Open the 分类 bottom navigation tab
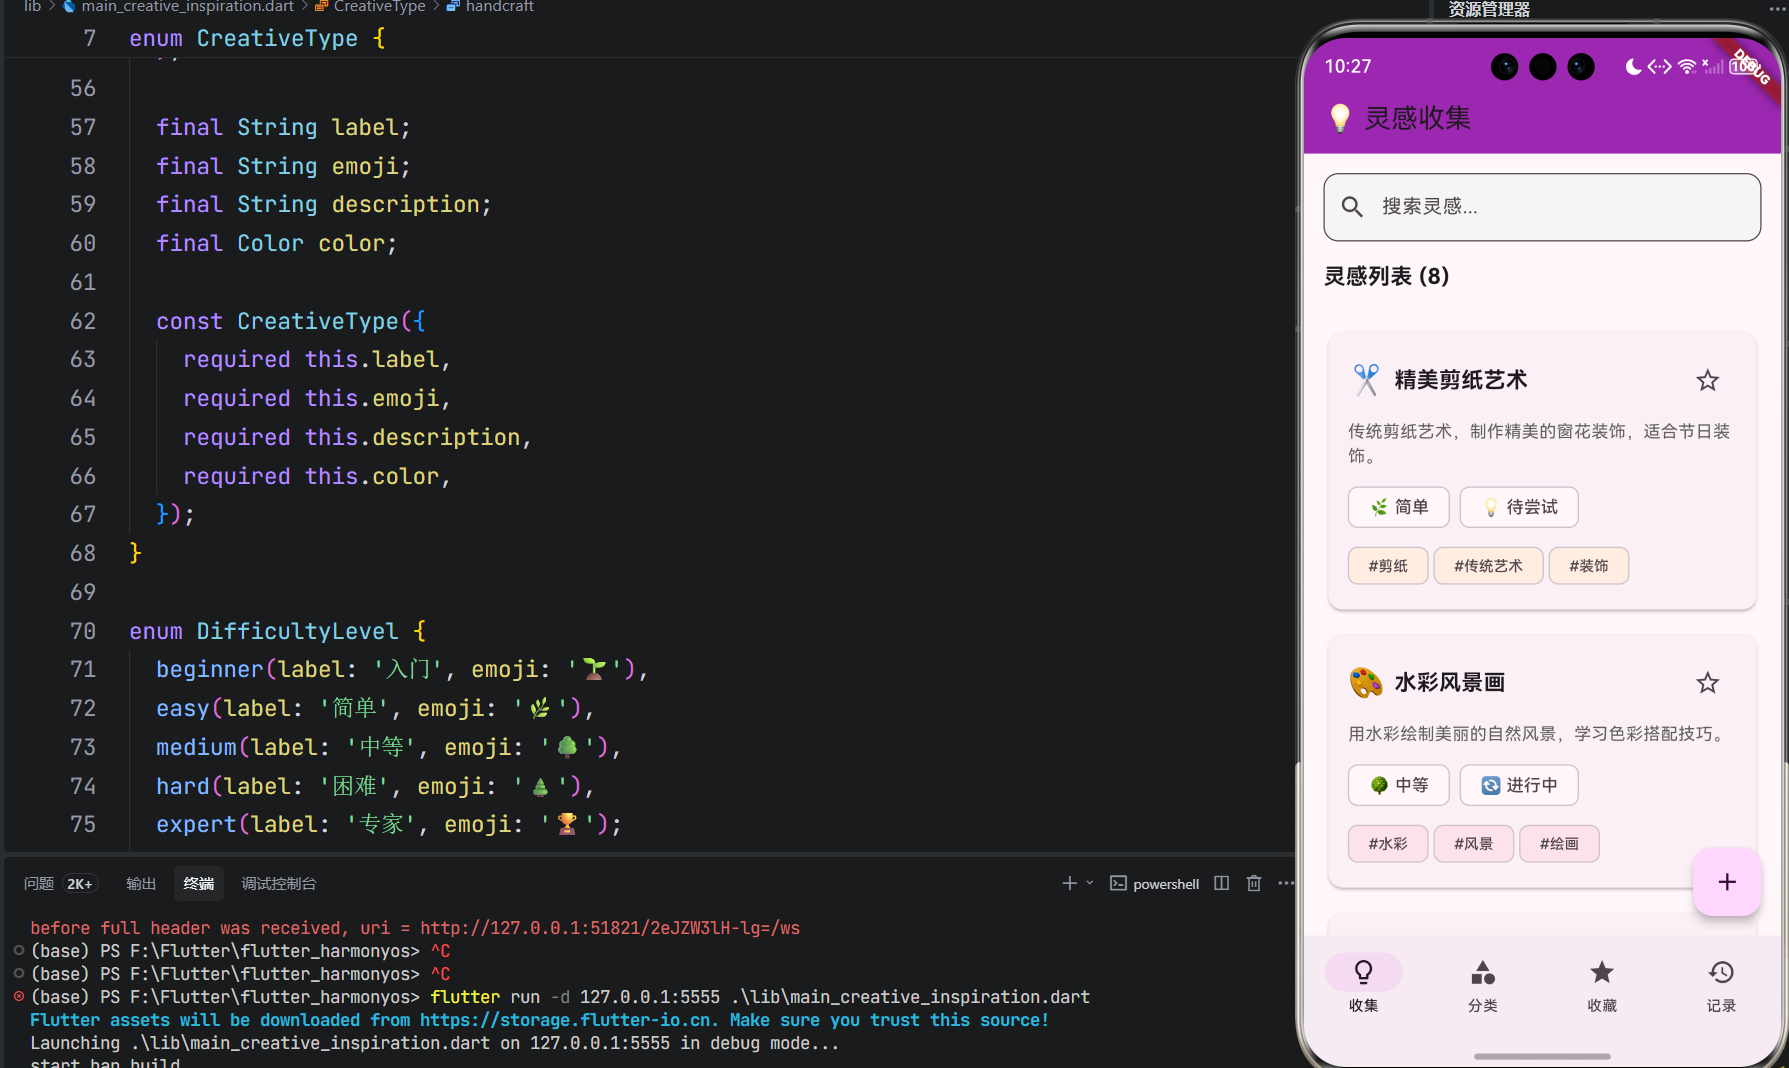The height and width of the screenshot is (1068, 1789). (x=1482, y=984)
